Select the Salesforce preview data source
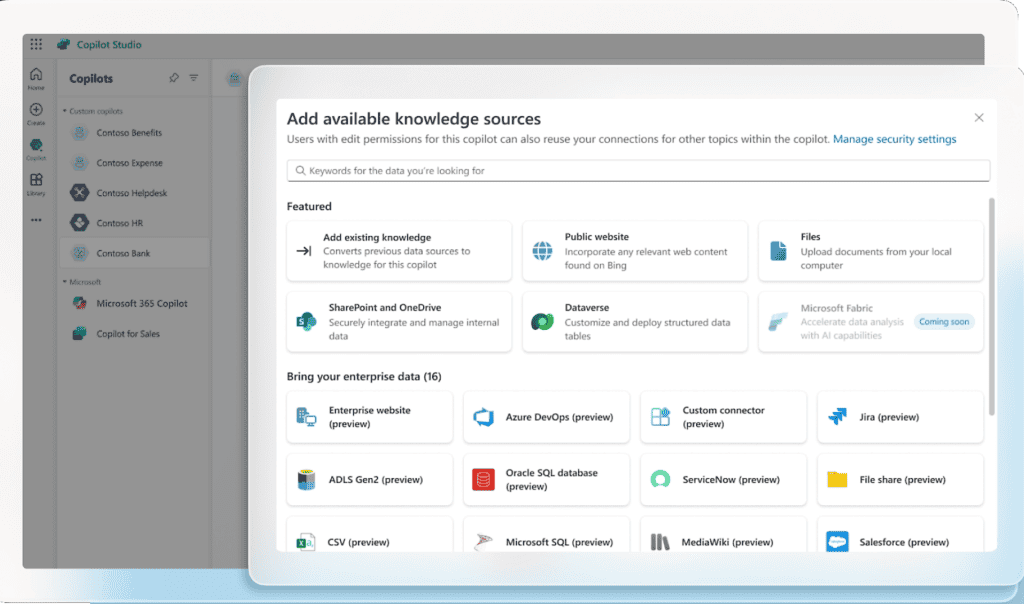 click(x=899, y=541)
